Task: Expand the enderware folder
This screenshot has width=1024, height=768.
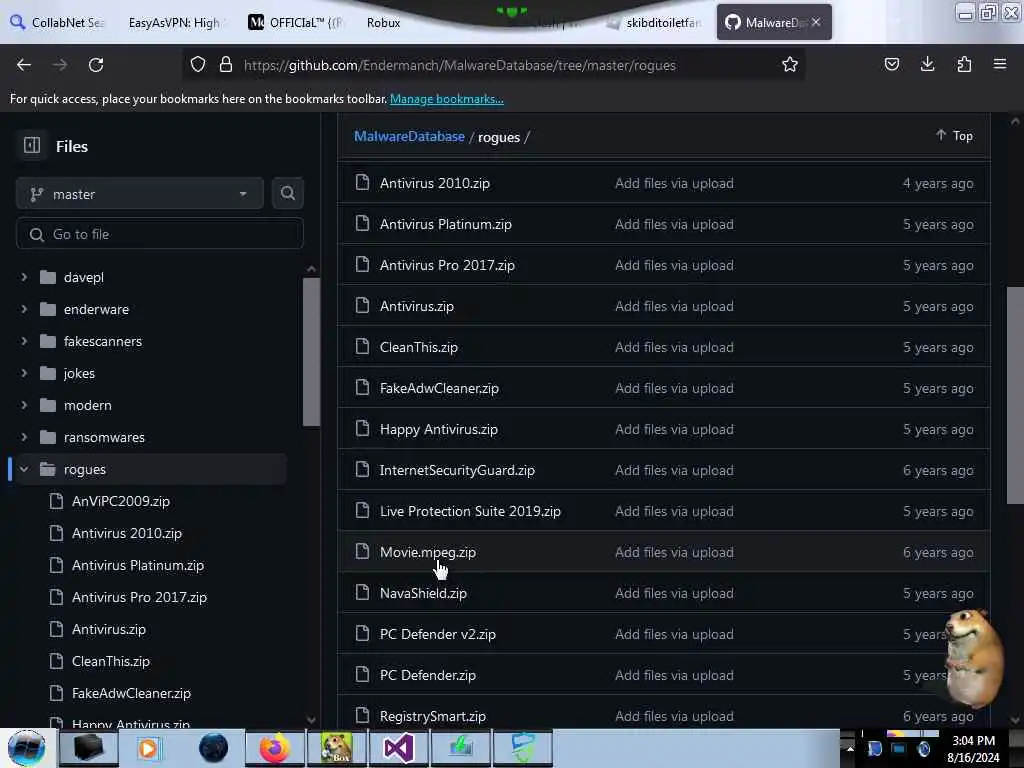Action: tap(24, 309)
